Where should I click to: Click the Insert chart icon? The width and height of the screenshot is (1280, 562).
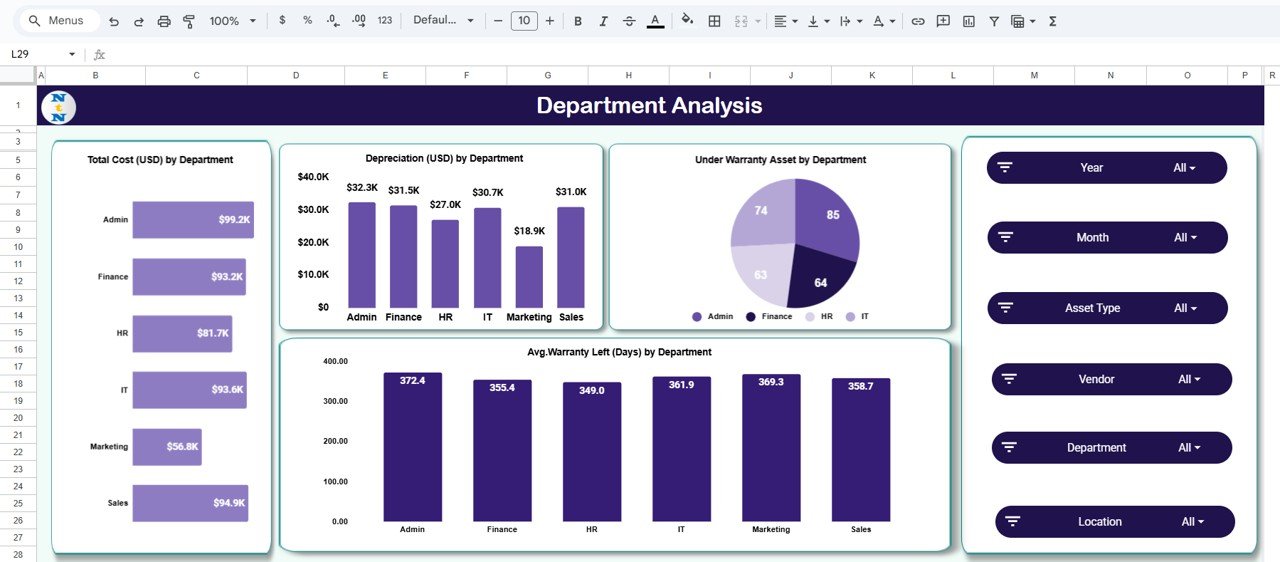click(968, 21)
